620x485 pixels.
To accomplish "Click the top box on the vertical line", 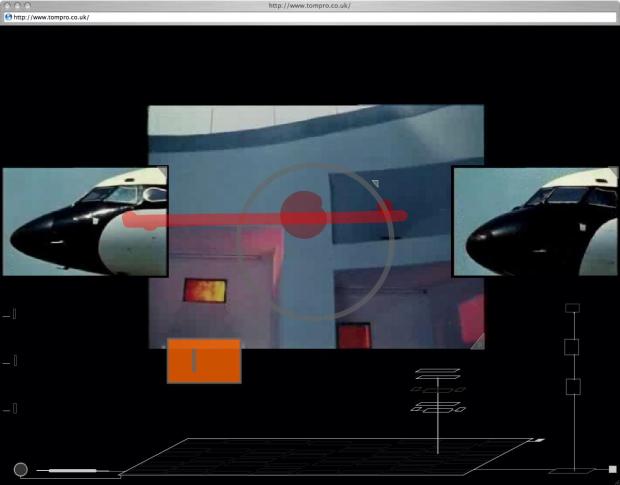I will coord(572,308).
